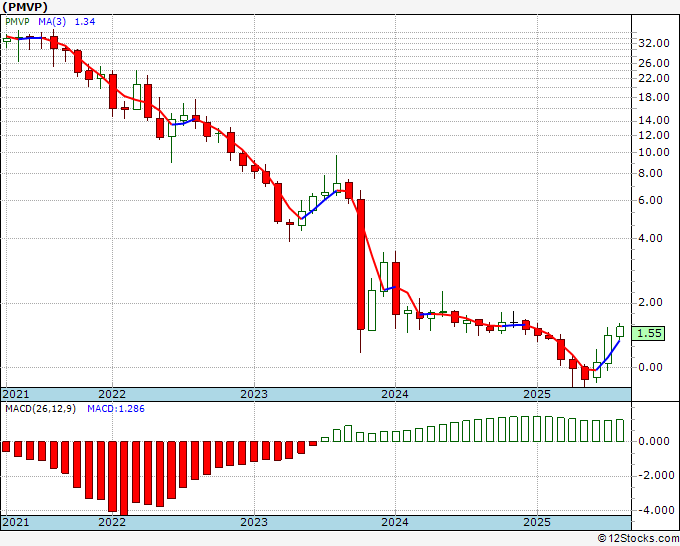Screen dimensions: 680x546
Task: Select 2022 on the MACD panel time axis
Action: pyautogui.click(x=112, y=522)
